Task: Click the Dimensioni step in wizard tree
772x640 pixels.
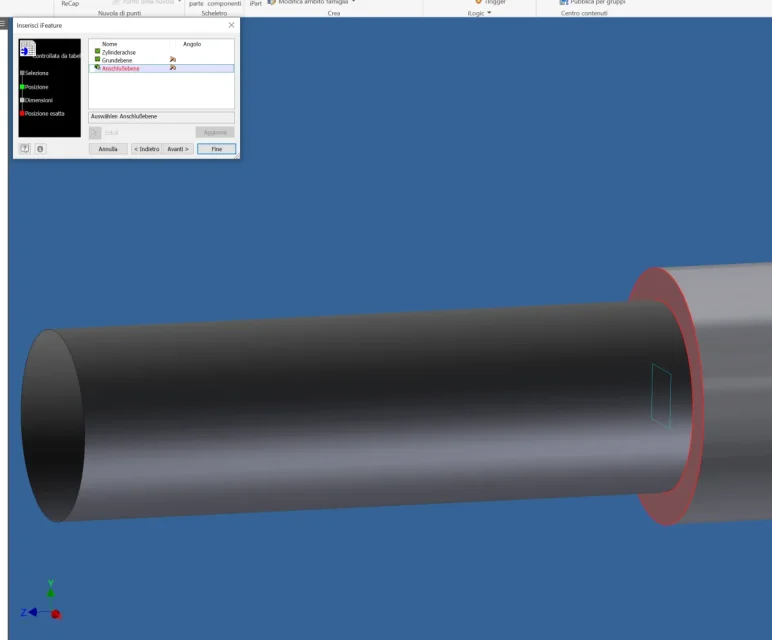Action: (37, 100)
